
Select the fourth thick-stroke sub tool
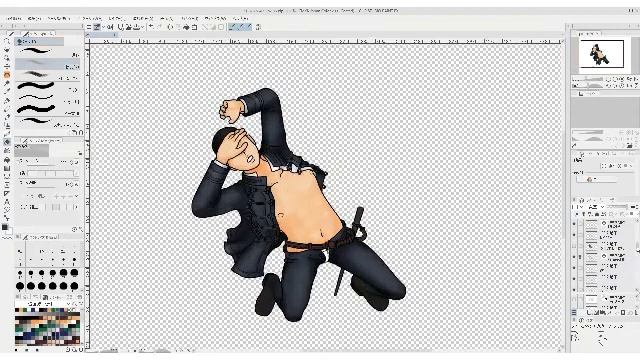(48, 86)
